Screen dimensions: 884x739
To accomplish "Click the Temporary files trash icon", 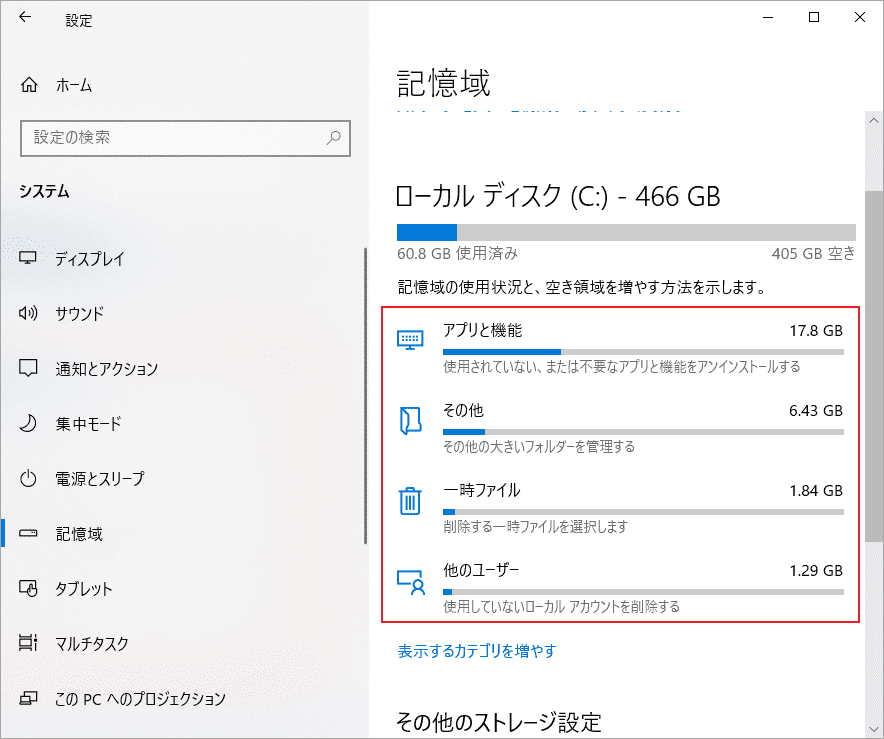I will click(410, 500).
